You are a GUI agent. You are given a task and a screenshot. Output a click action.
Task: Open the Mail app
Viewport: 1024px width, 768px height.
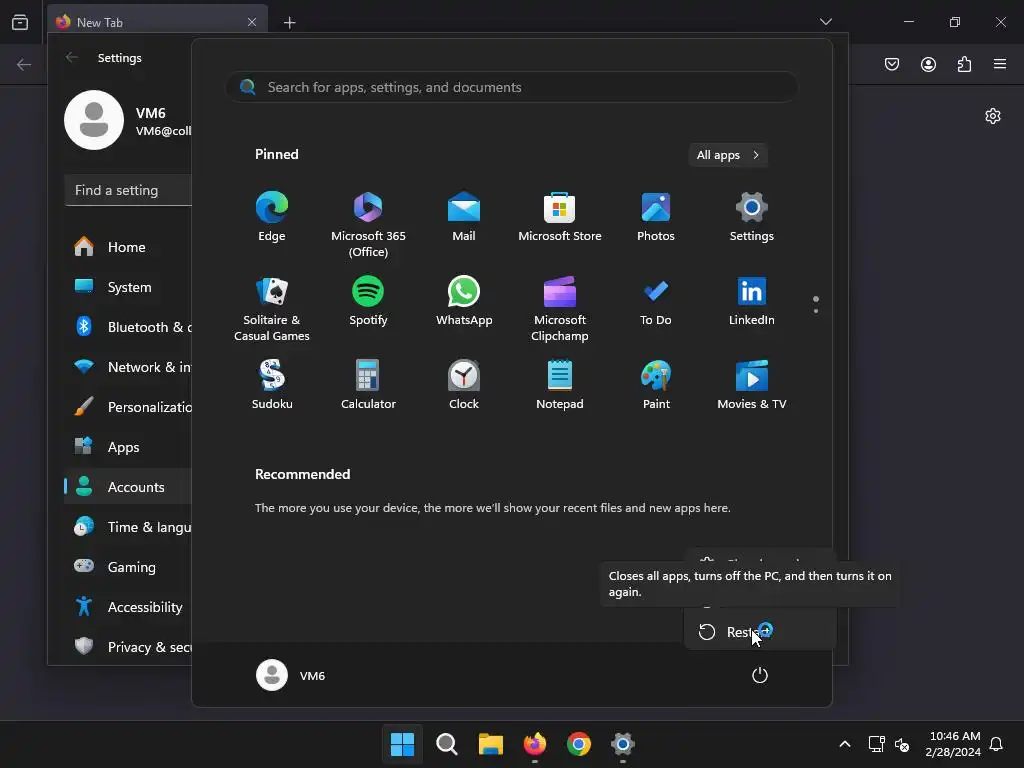pos(464,217)
